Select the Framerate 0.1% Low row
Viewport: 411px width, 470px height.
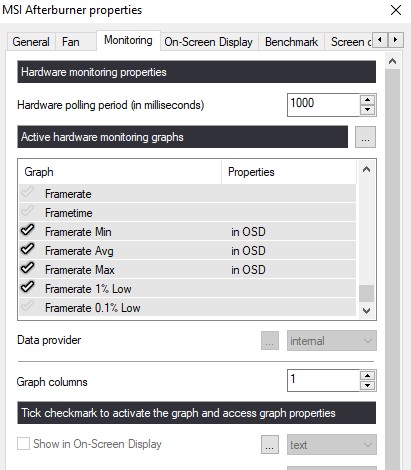click(x=187, y=308)
